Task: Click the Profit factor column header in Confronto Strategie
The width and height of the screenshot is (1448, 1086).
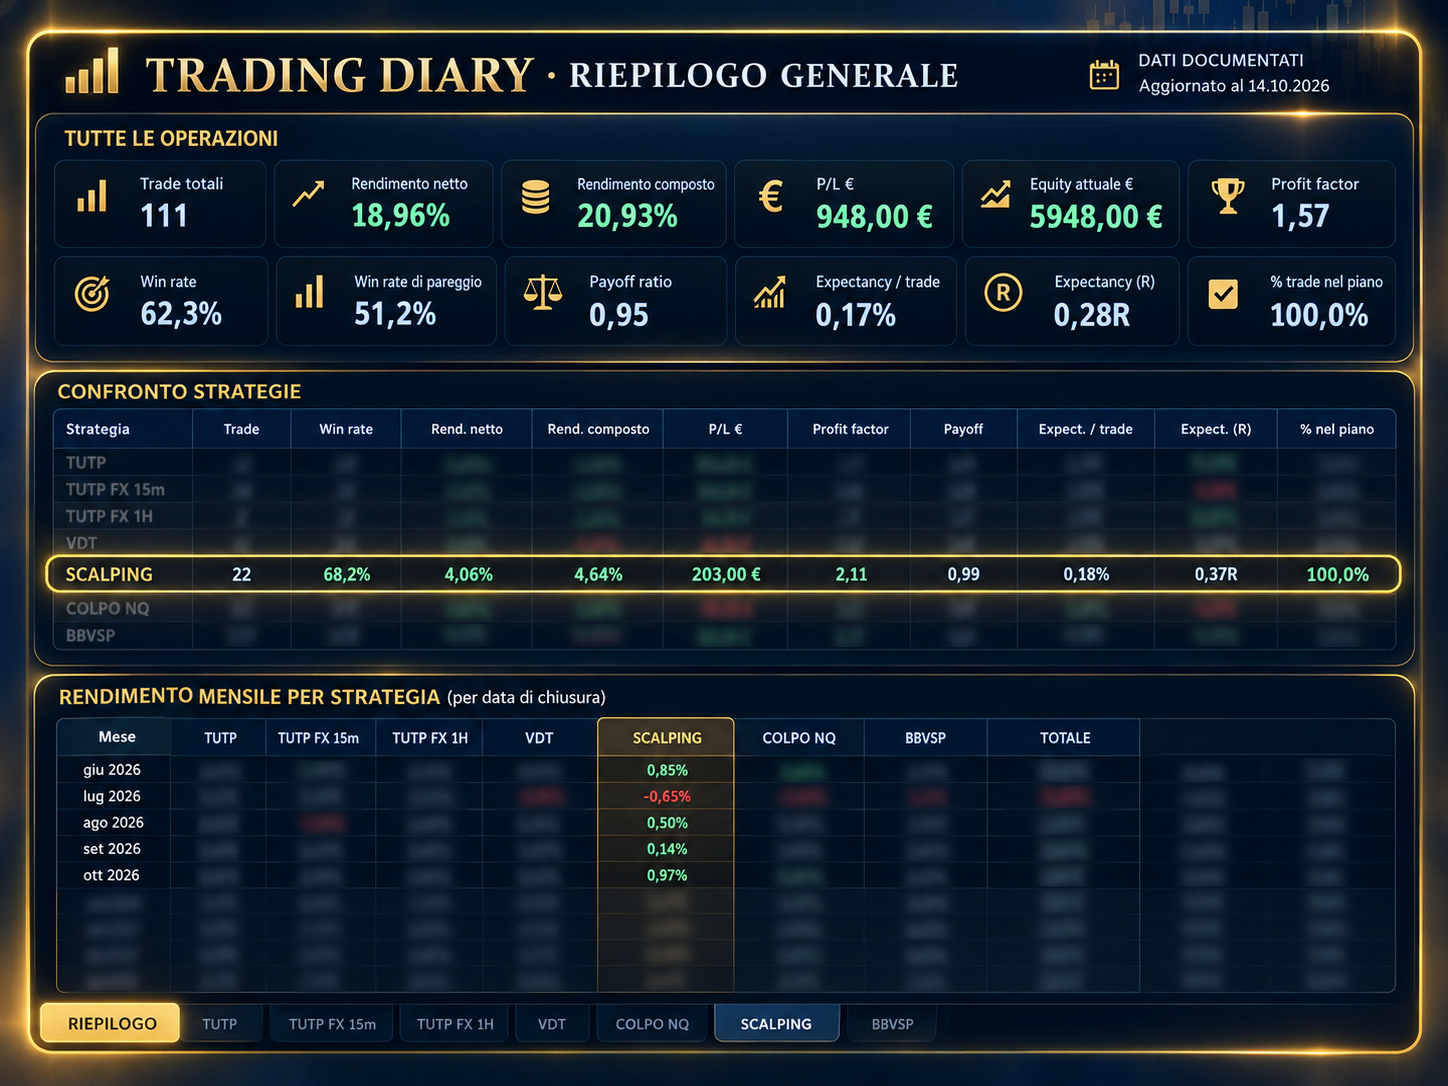Action: coord(850,429)
